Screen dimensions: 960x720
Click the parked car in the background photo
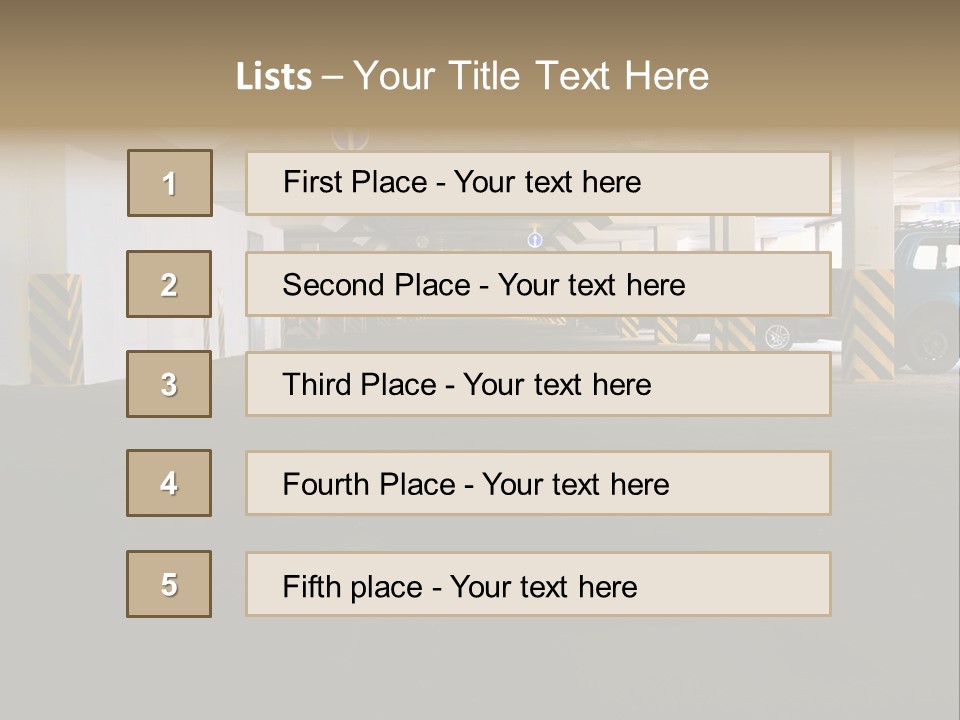[925, 300]
